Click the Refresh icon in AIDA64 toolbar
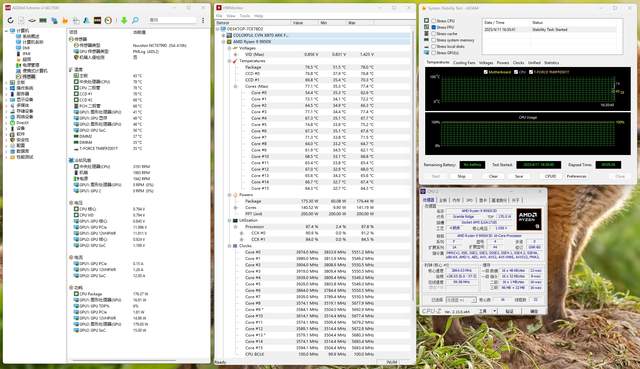Image resolution: width=640 pixels, height=369 pixels. pos(11,20)
